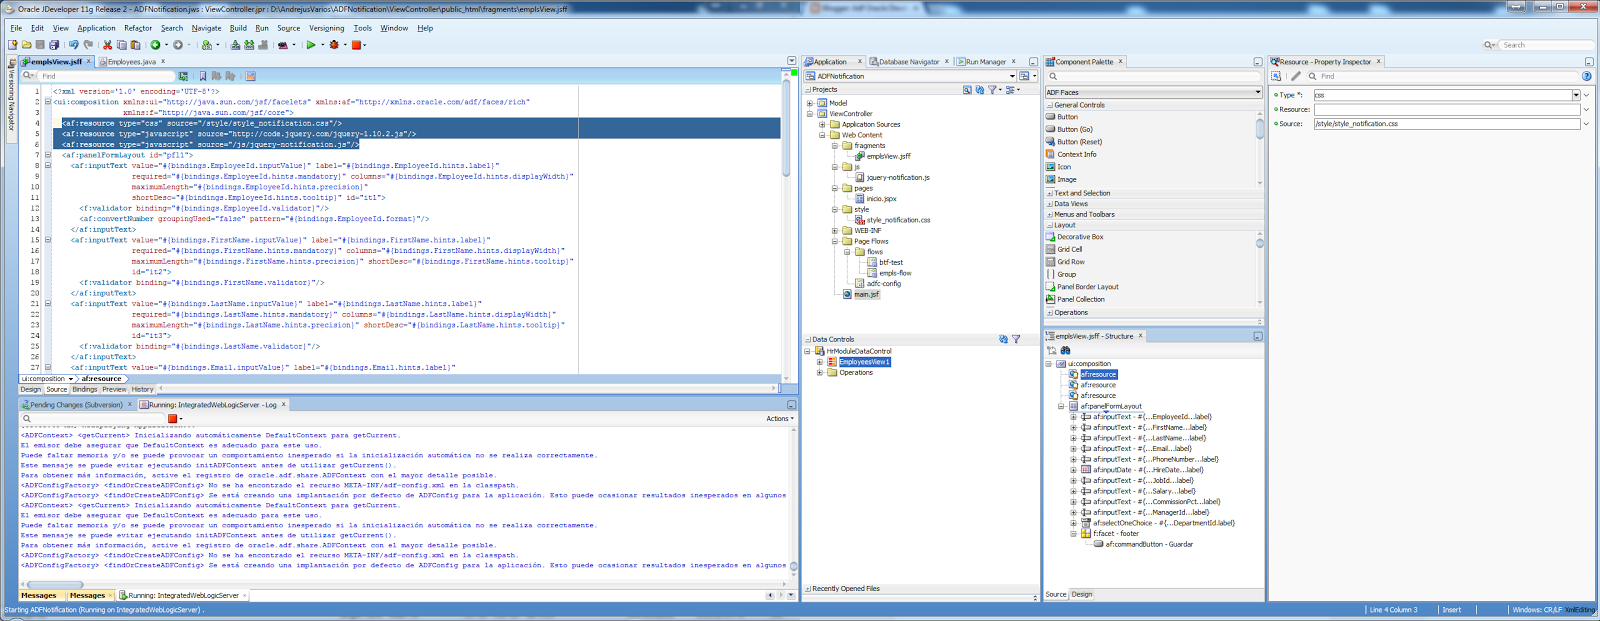
Task: Switch to Employees.java editor tab
Action: click(x=131, y=62)
